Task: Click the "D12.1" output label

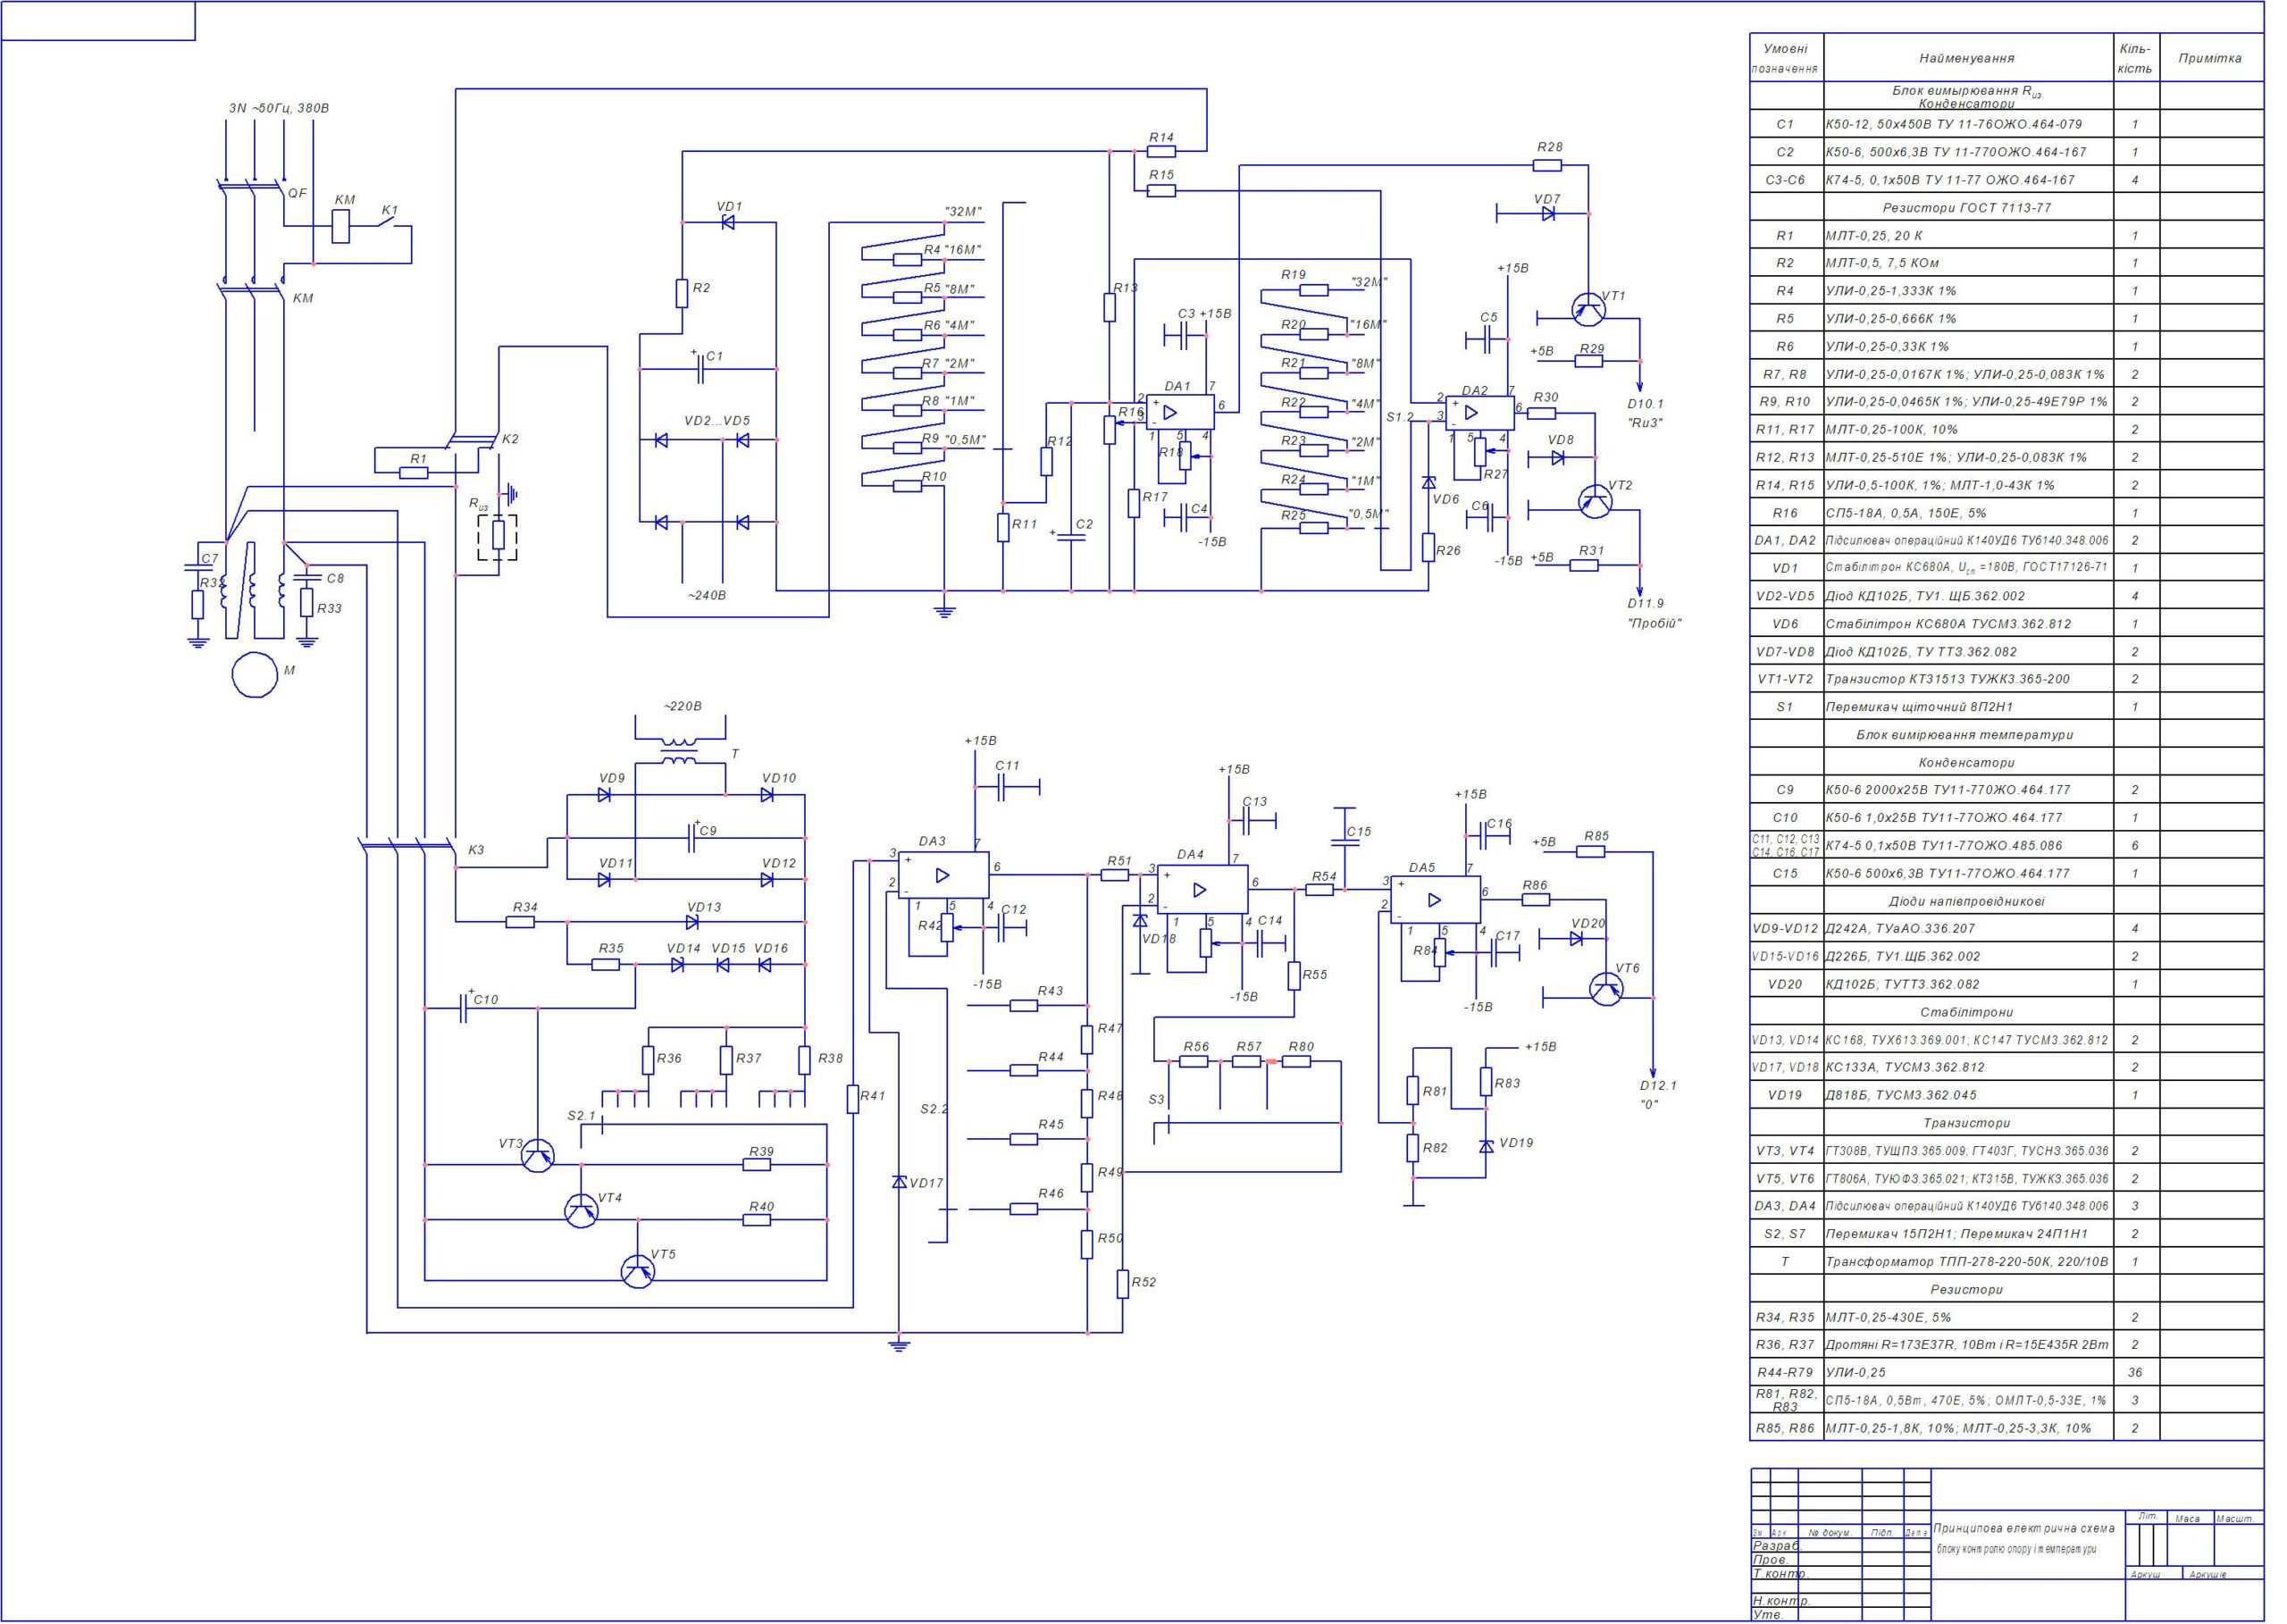Action: point(1659,1085)
